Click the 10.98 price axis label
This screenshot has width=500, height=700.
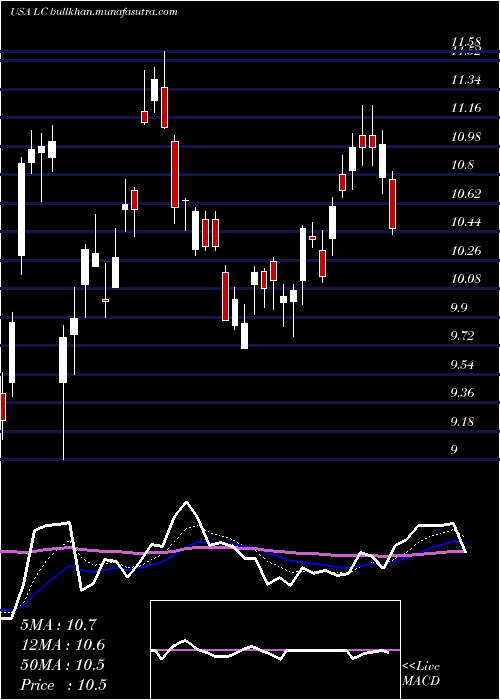click(x=466, y=137)
